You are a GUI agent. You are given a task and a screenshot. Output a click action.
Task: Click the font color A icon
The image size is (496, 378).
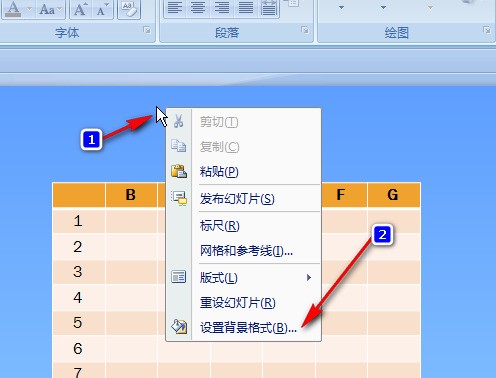[x=13, y=9]
